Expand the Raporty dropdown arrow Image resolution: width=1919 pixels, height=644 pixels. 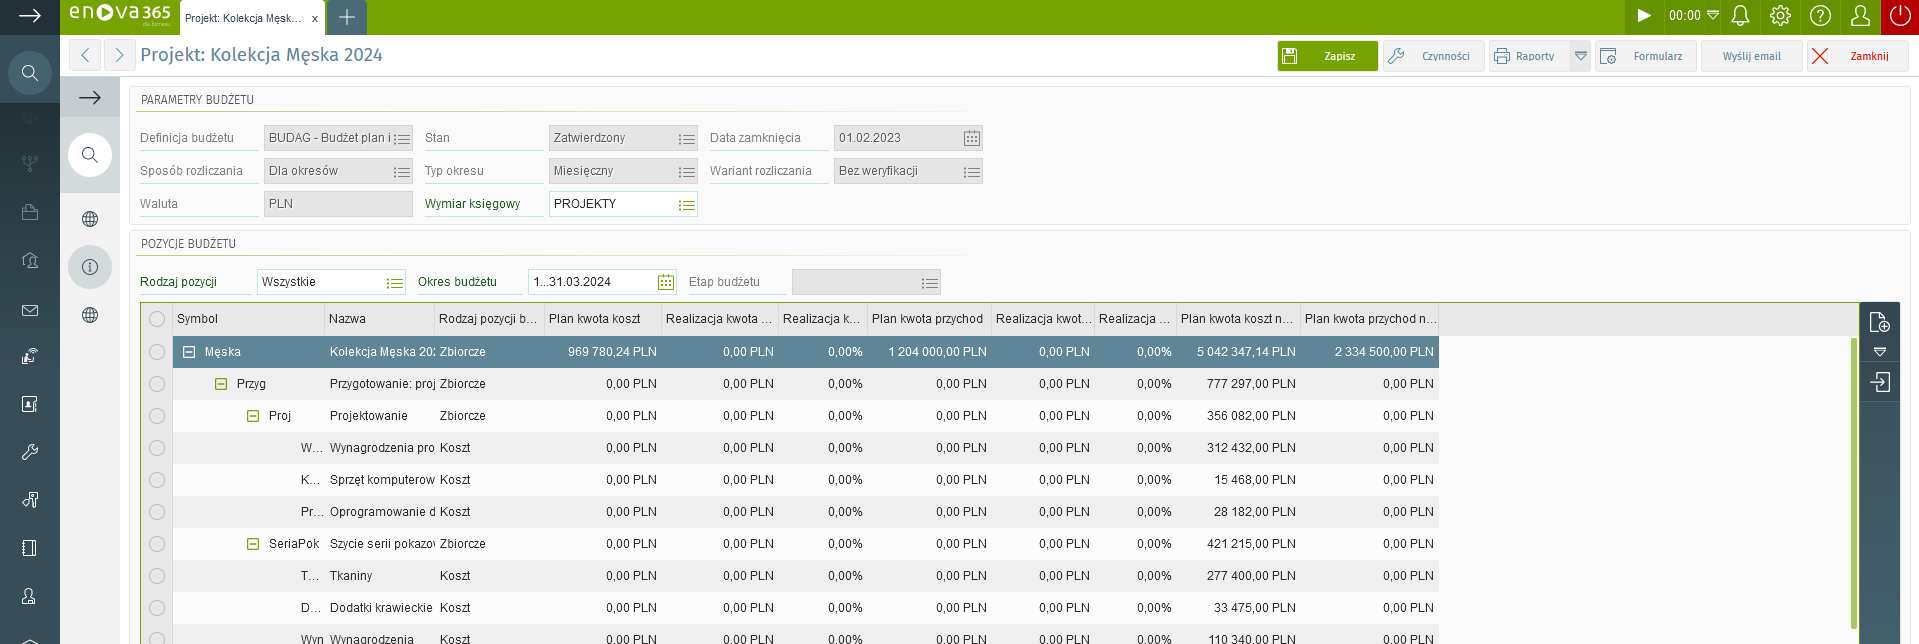click(1580, 56)
